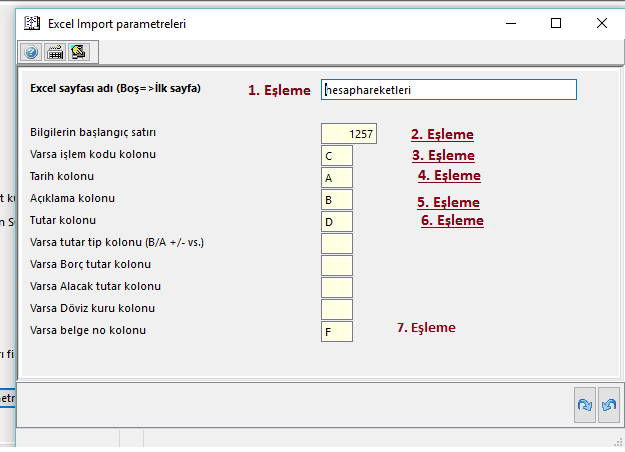Viewport: 625px width, 452px height.
Task: Click the Varsa belge no kolonu field
Action: pos(337,331)
